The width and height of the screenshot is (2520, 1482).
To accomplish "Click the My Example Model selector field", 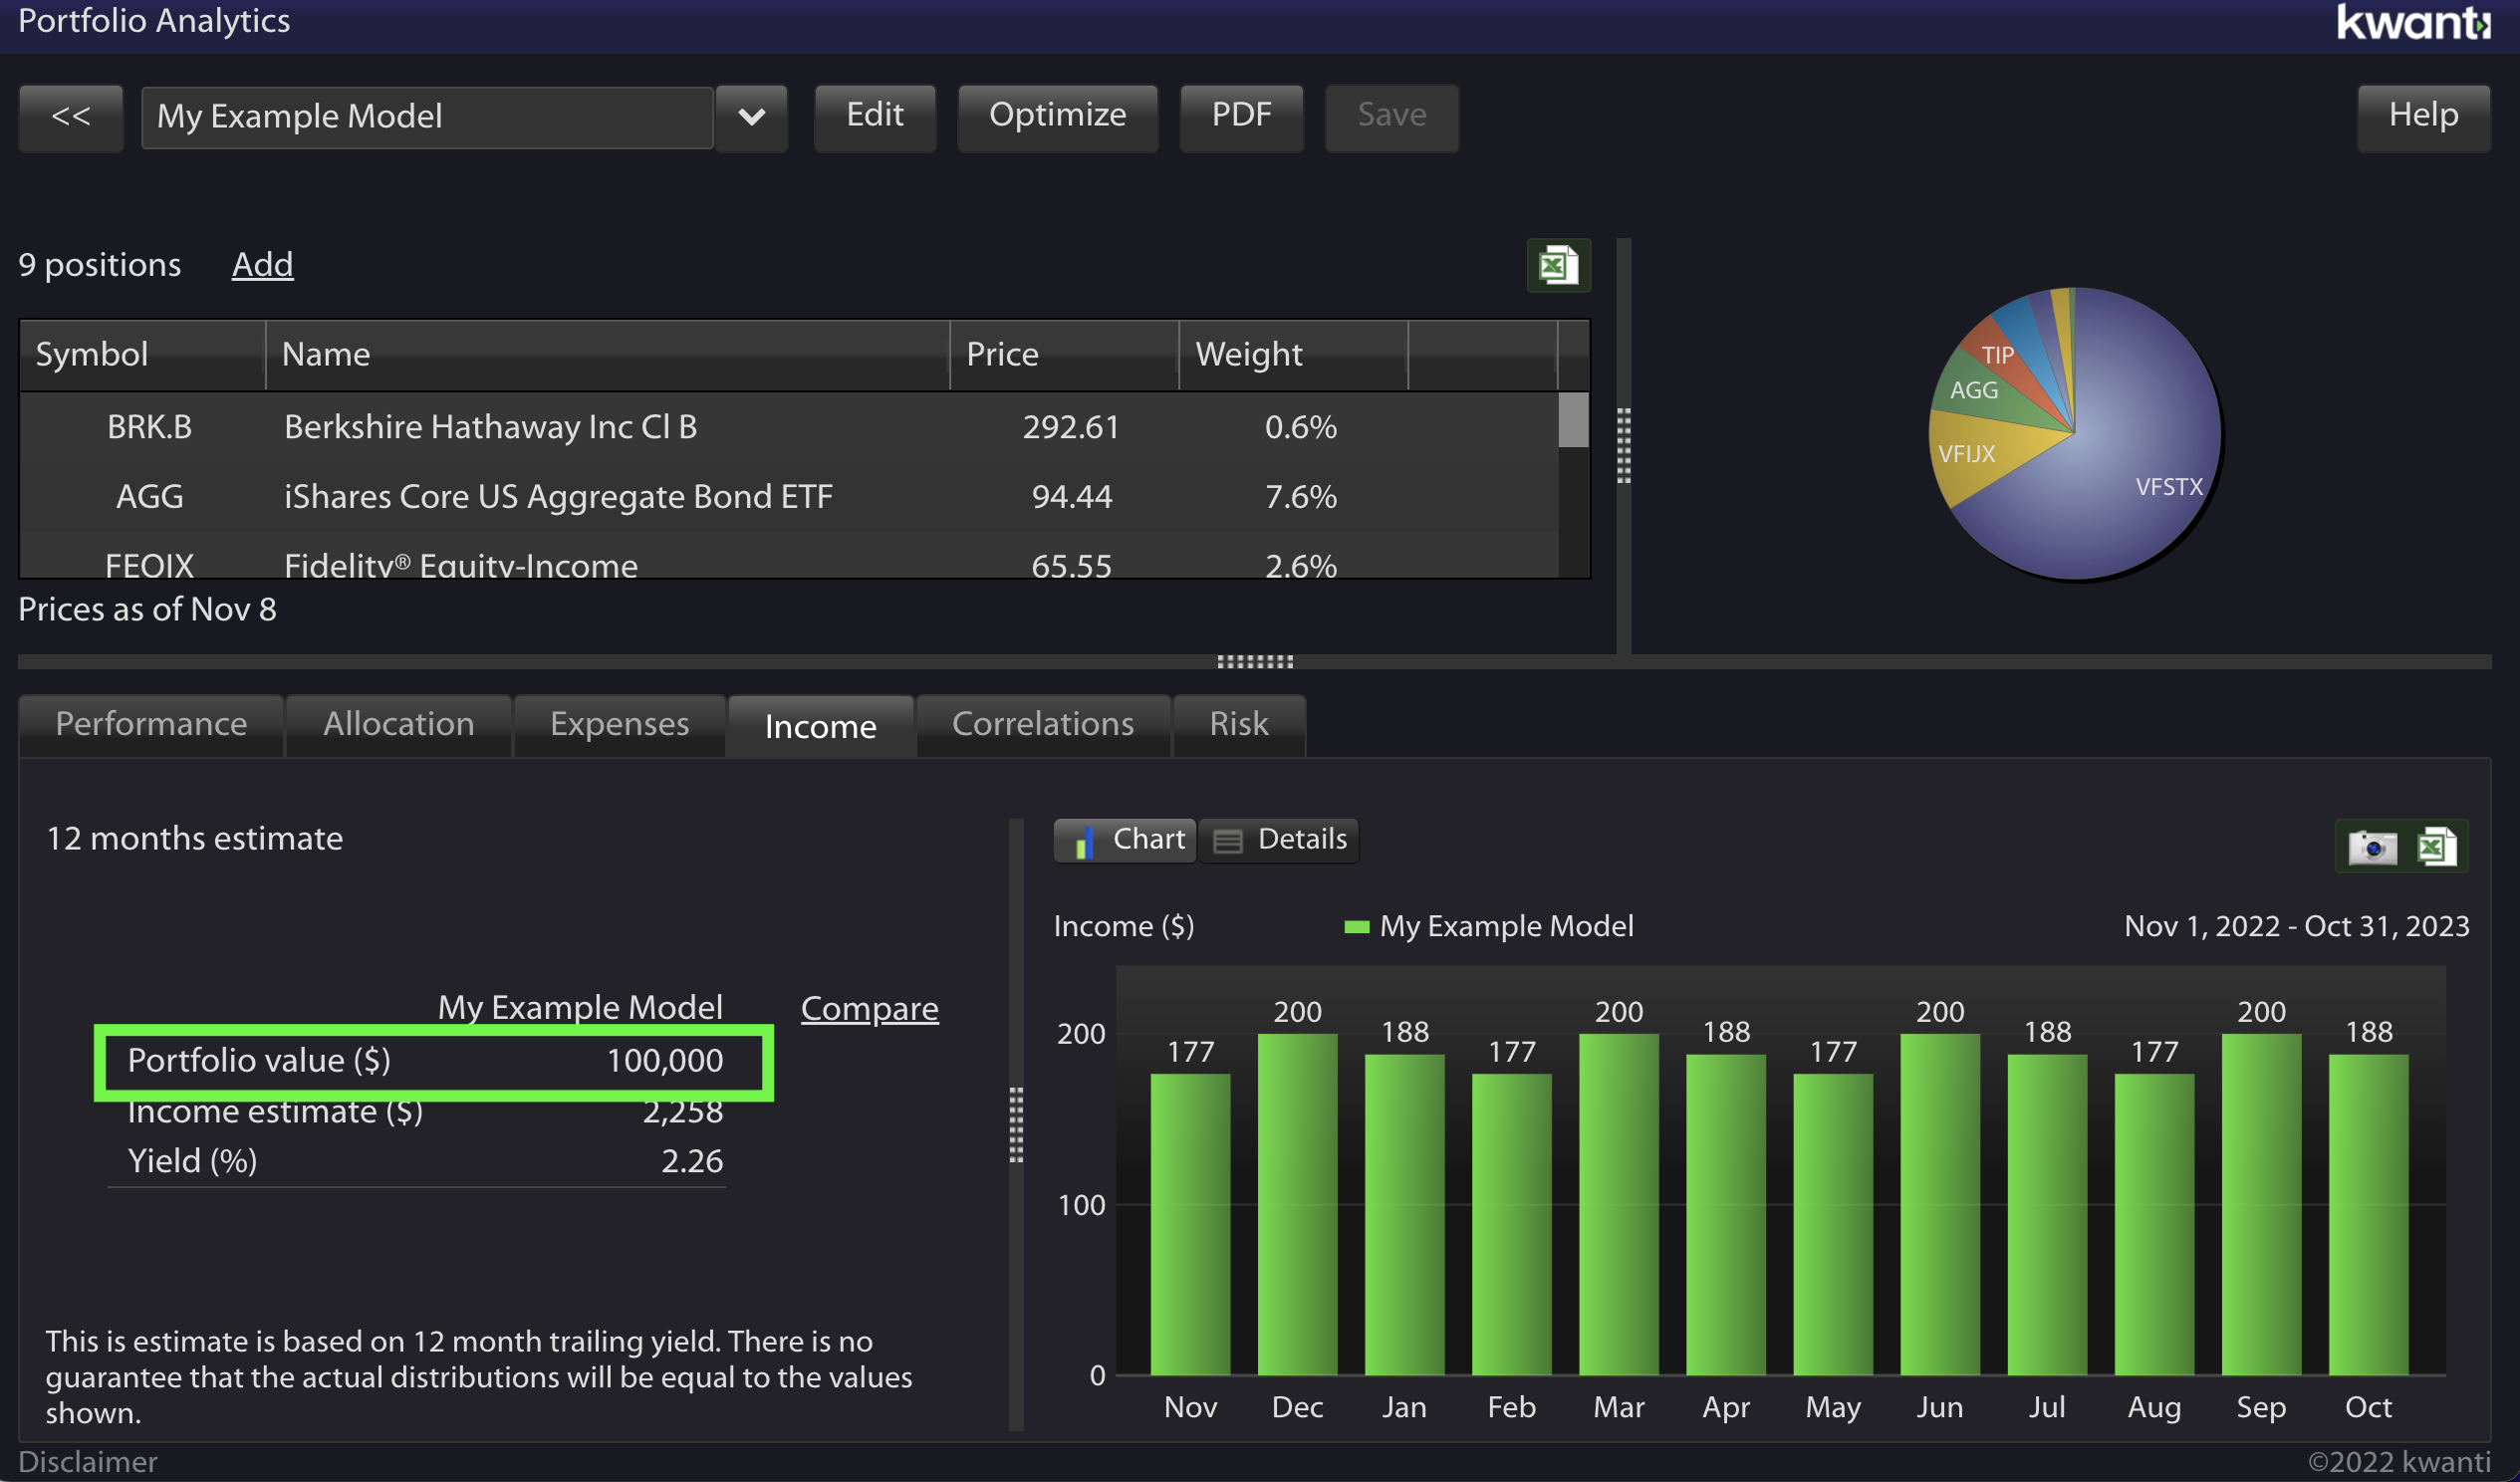I will [x=427, y=117].
